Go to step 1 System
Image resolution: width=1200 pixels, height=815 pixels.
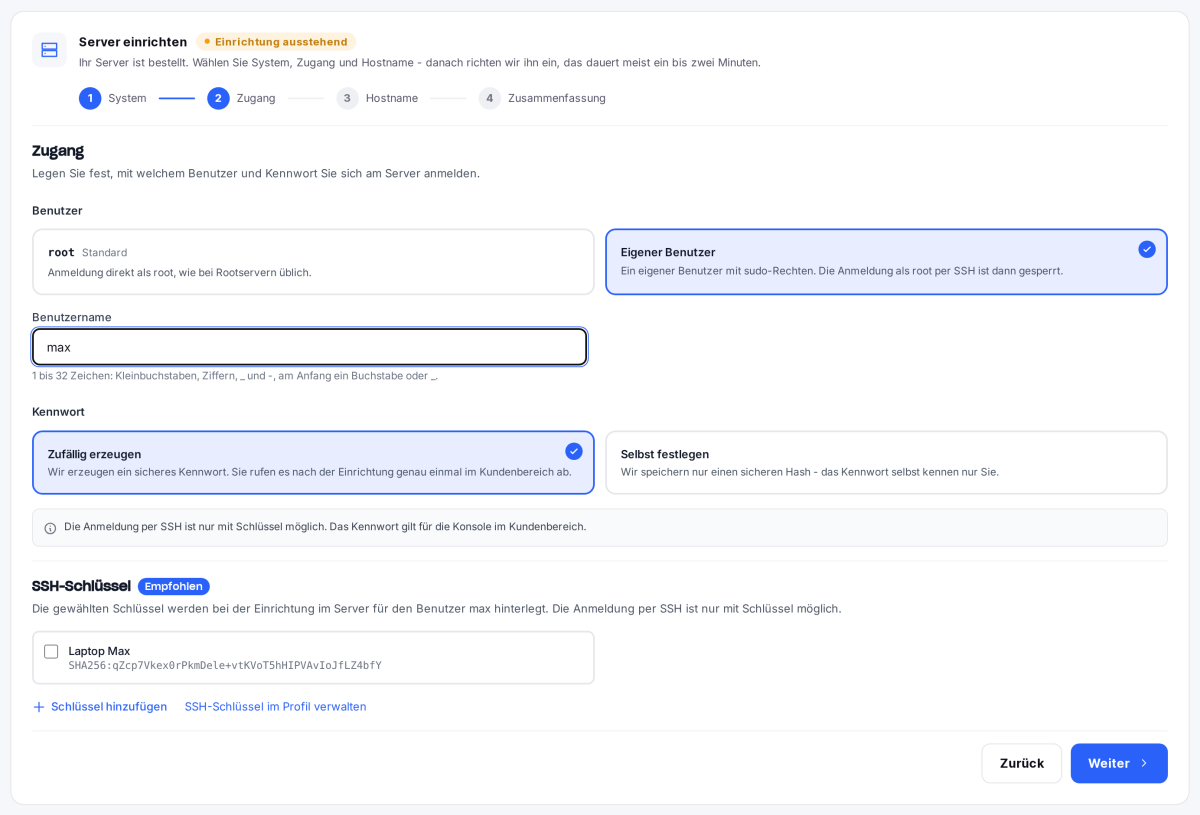point(113,98)
